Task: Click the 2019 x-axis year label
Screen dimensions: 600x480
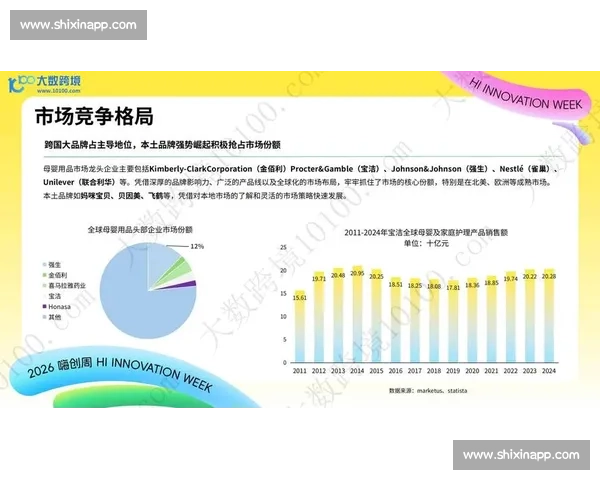Action: pyautogui.click(x=453, y=371)
